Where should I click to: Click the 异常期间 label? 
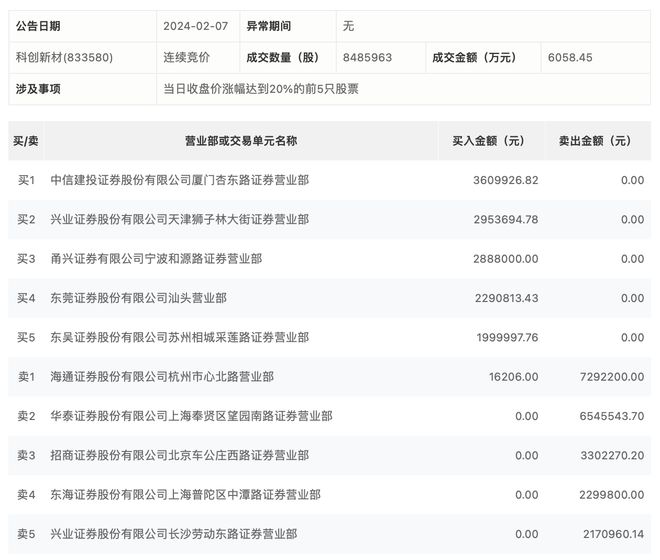269,26
